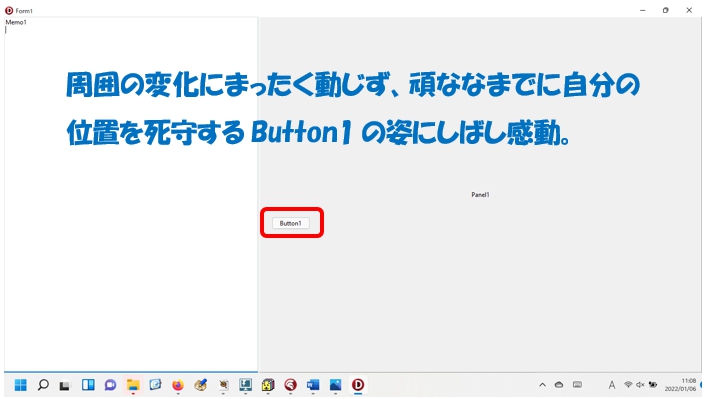Close the Form1 window
The image size is (705, 399).
[x=689, y=10]
